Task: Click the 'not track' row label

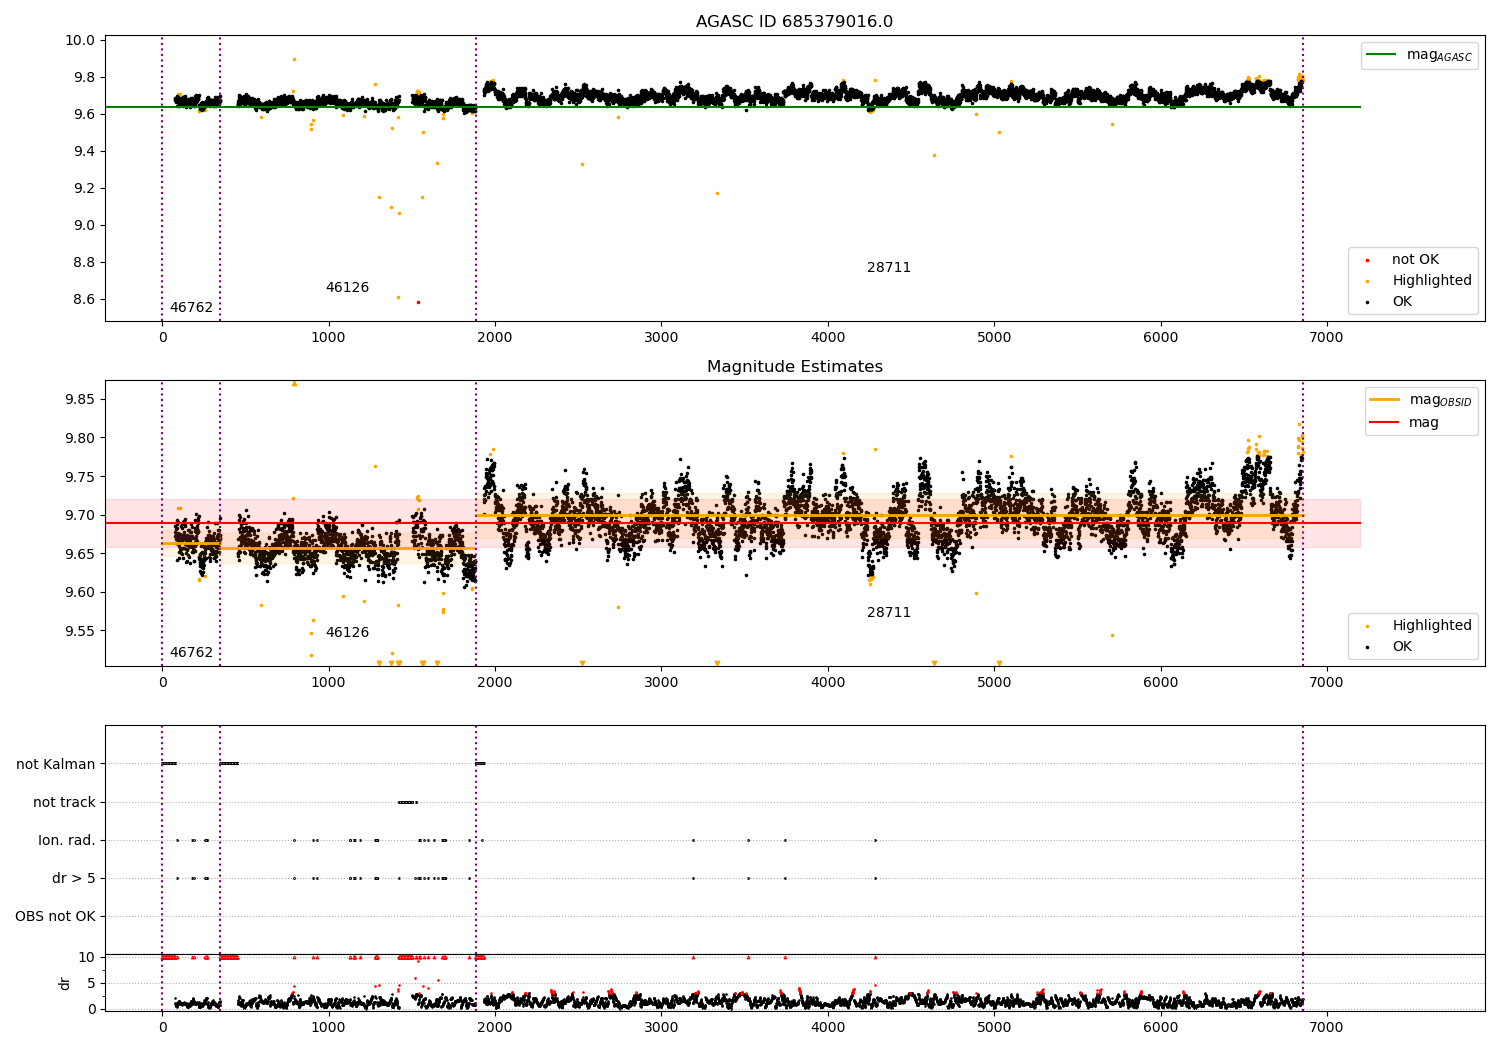Action: click(64, 802)
